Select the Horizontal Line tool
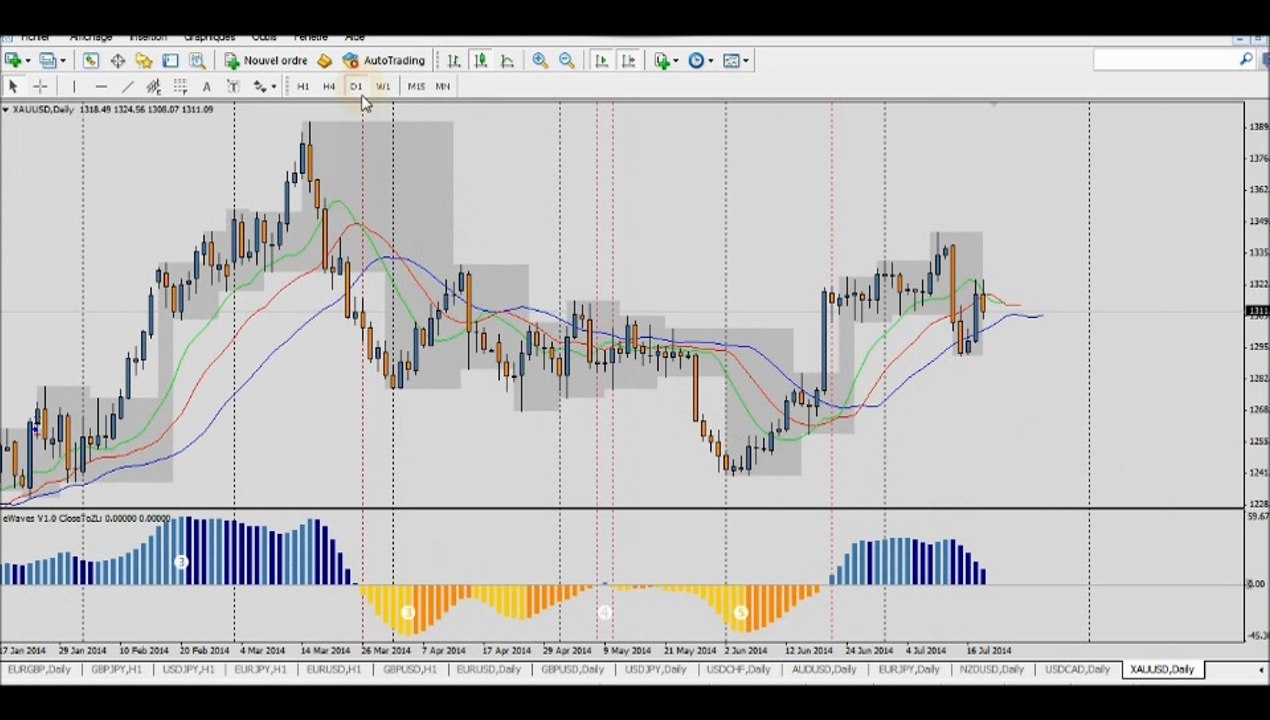1270x720 pixels. coord(101,87)
